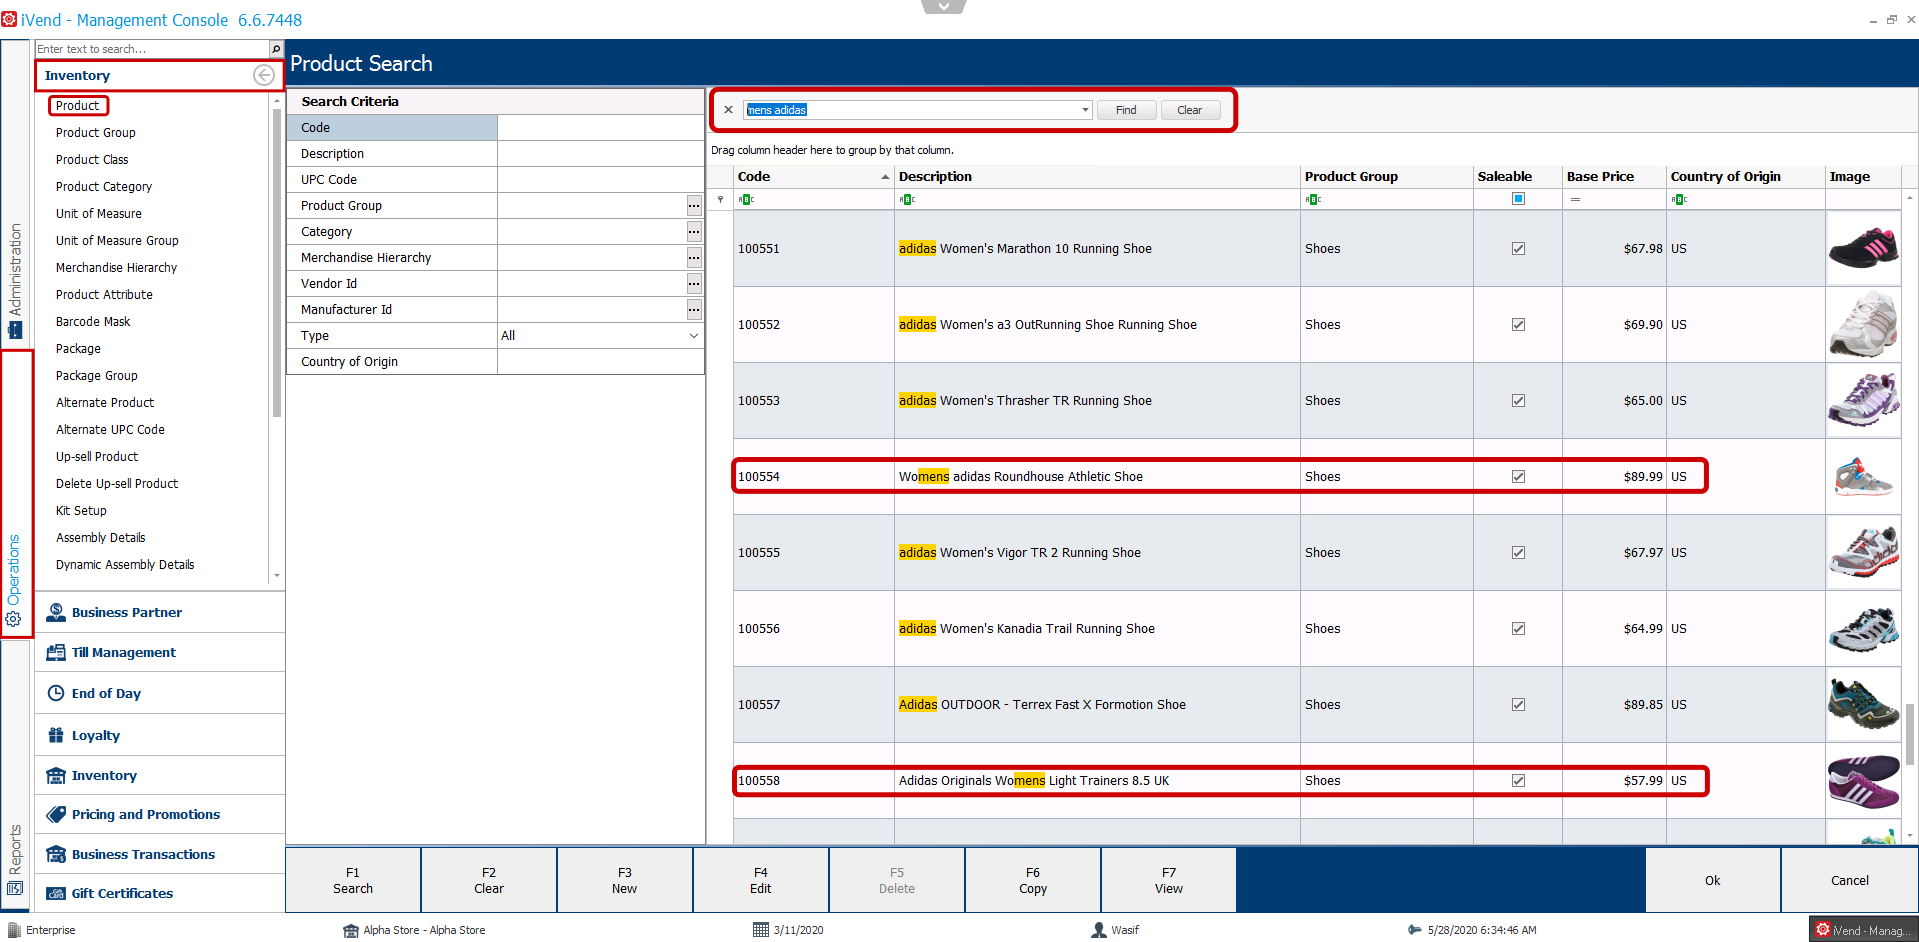Close the find panel with X icon

click(728, 110)
